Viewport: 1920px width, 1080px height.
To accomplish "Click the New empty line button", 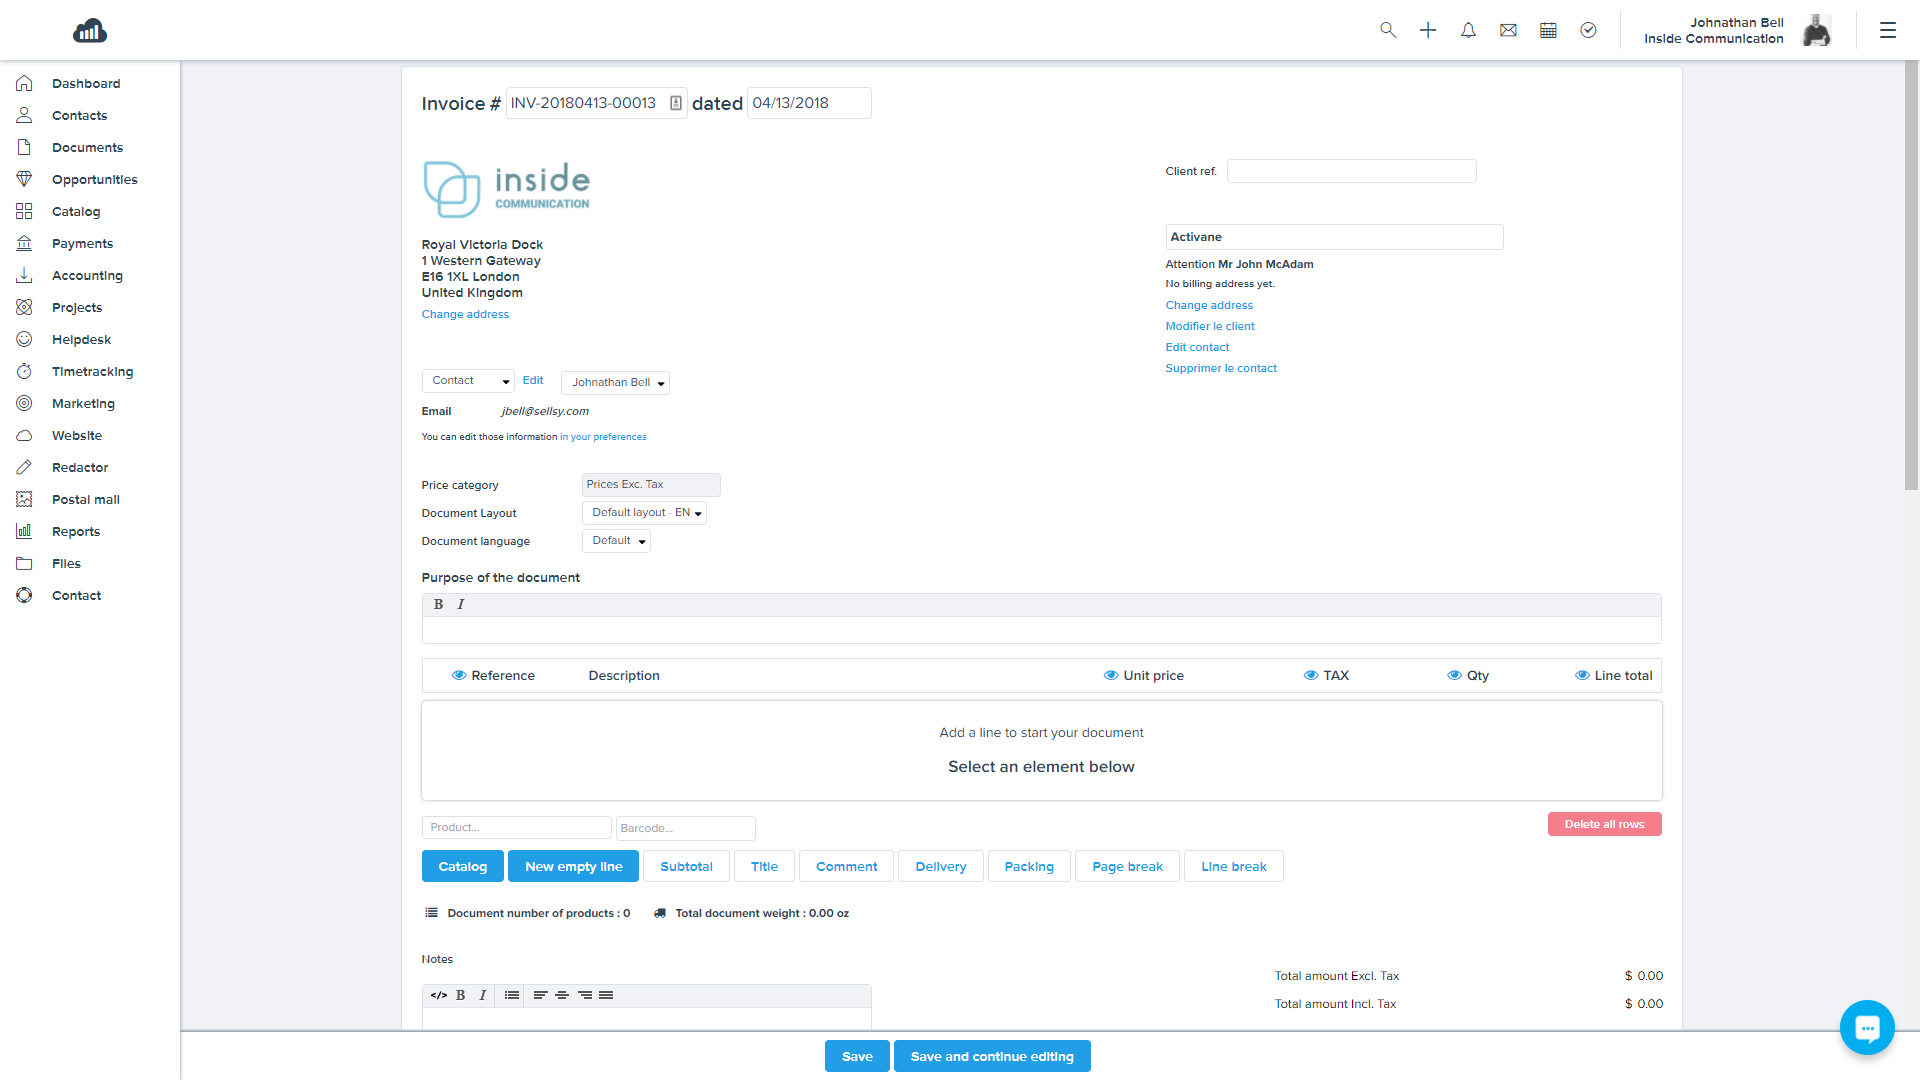I will coord(573,867).
